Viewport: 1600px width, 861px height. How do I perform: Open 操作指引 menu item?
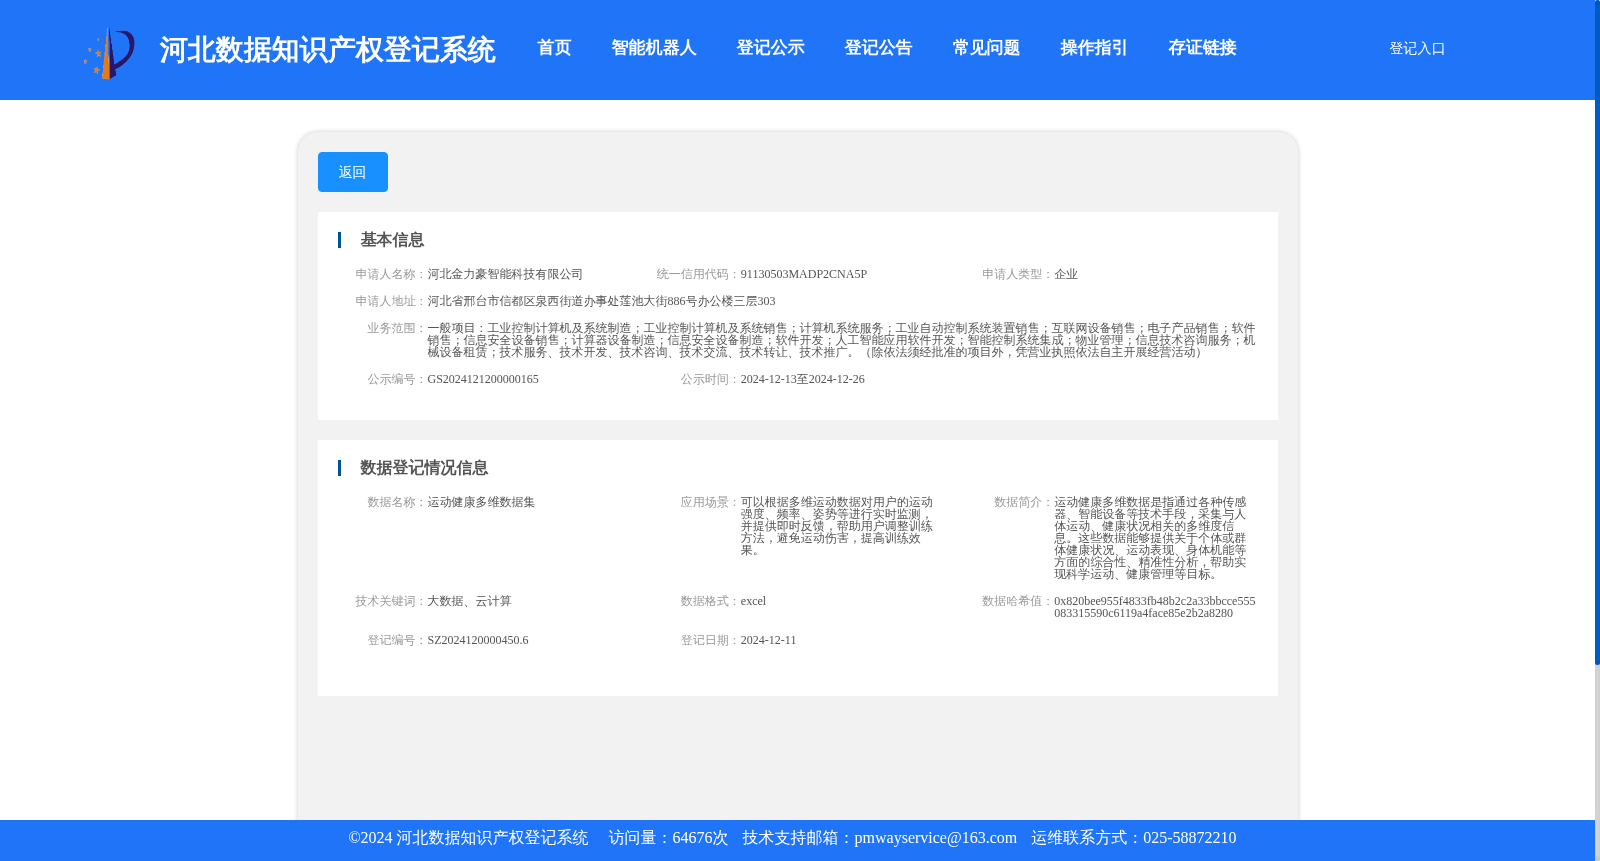[x=1094, y=48]
